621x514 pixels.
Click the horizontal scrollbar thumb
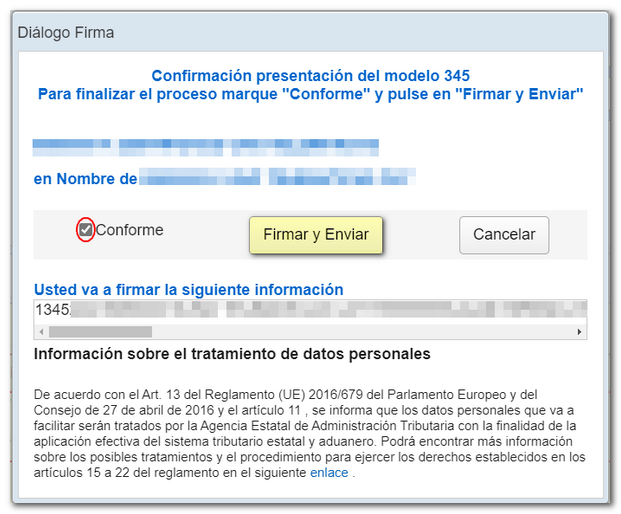100,331
